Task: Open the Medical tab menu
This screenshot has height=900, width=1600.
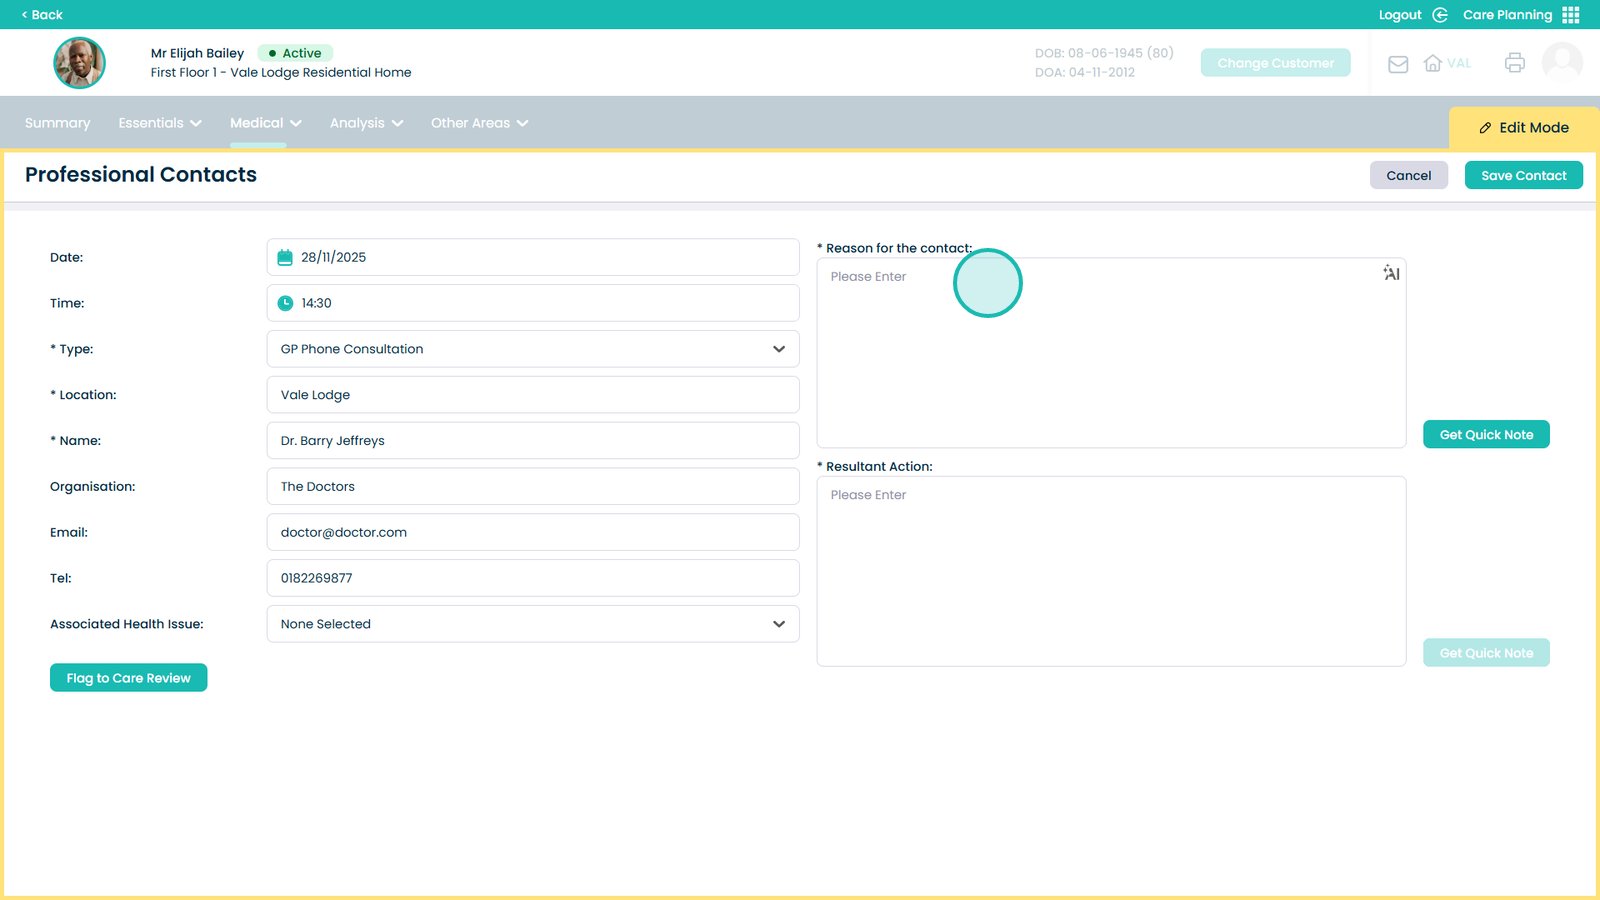Action: tap(265, 123)
